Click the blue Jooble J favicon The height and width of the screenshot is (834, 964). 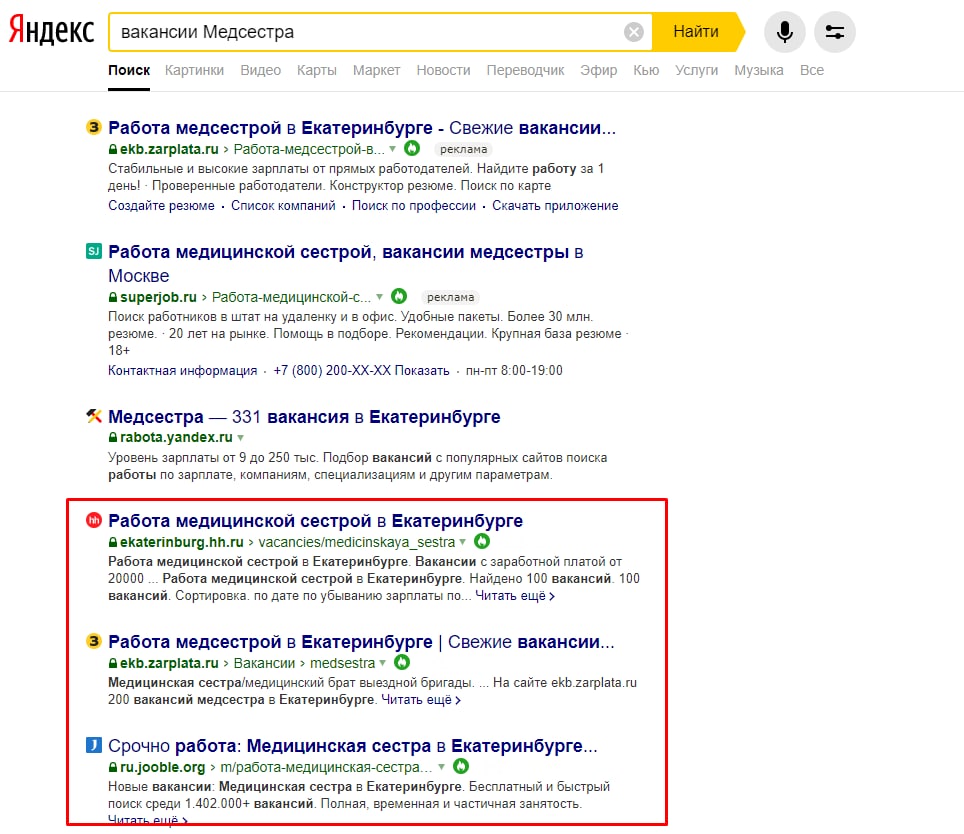point(93,745)
